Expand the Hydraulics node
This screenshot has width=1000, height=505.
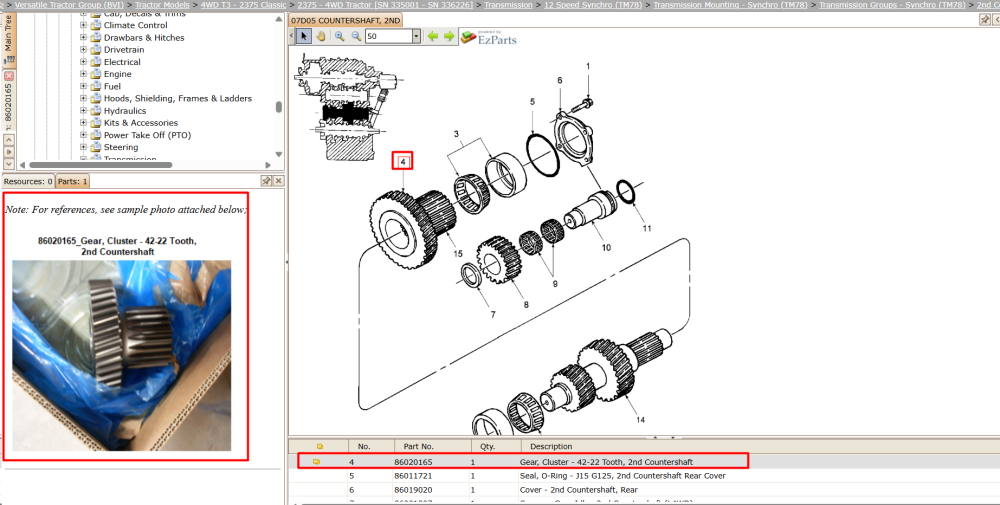[x=83, y=111]
